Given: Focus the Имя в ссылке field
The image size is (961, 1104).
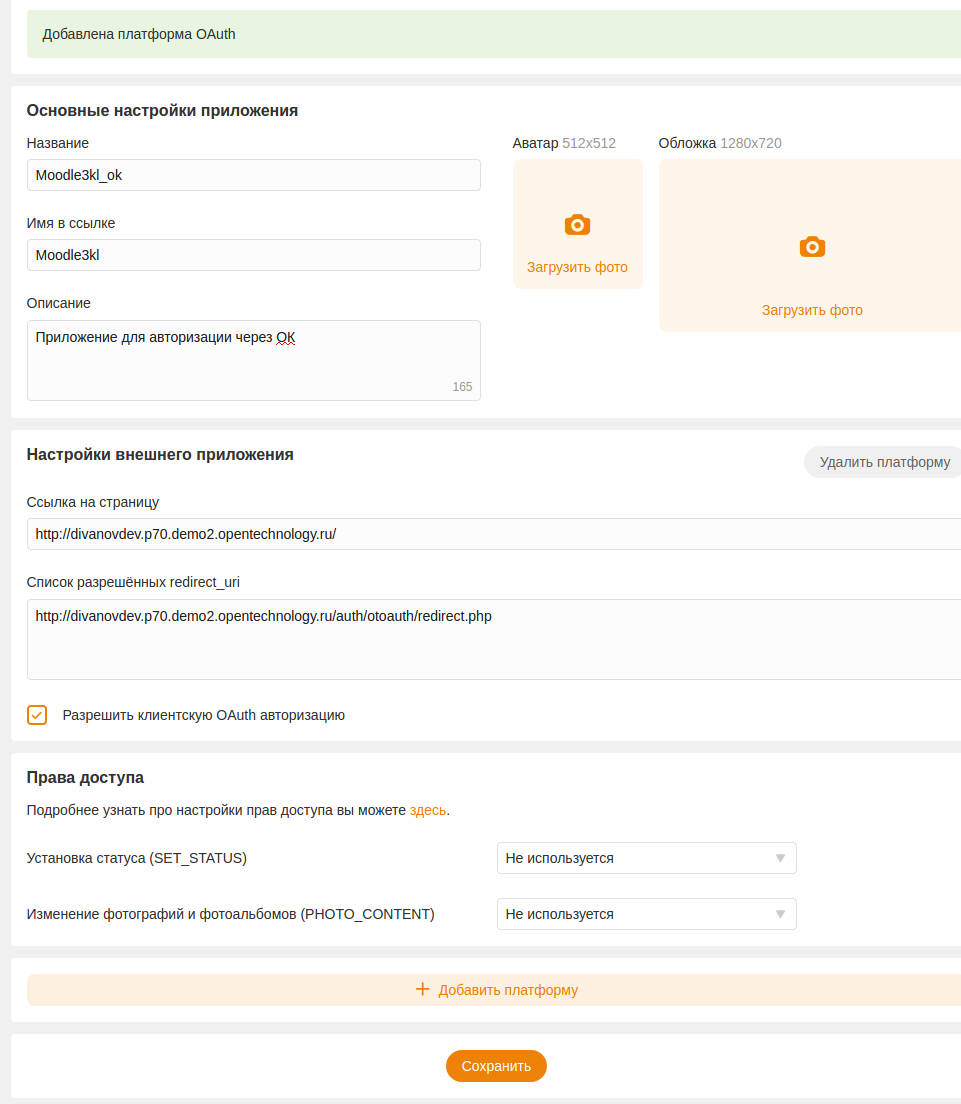Looking at the screenshot, I should click(253, 255).
